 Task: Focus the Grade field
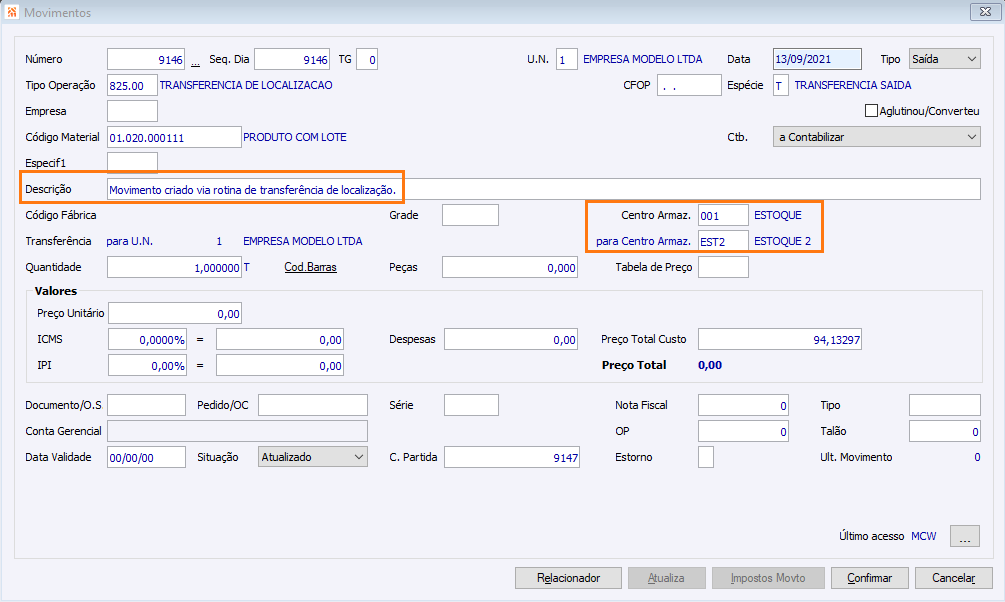click(x=470, y=215)
